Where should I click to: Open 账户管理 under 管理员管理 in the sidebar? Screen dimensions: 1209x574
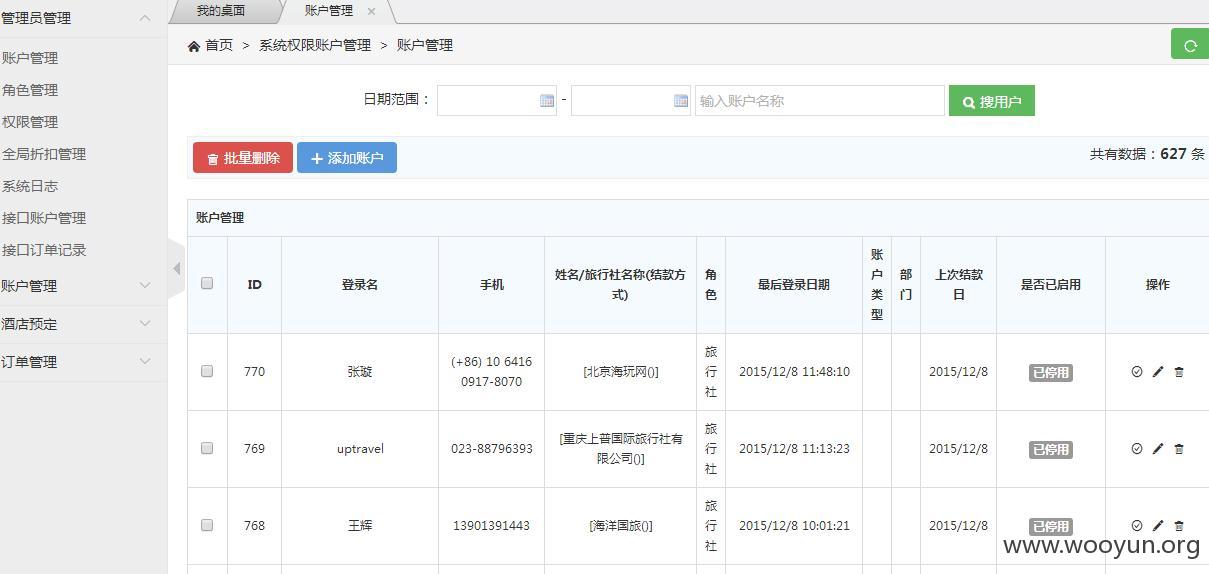(30, 58)
